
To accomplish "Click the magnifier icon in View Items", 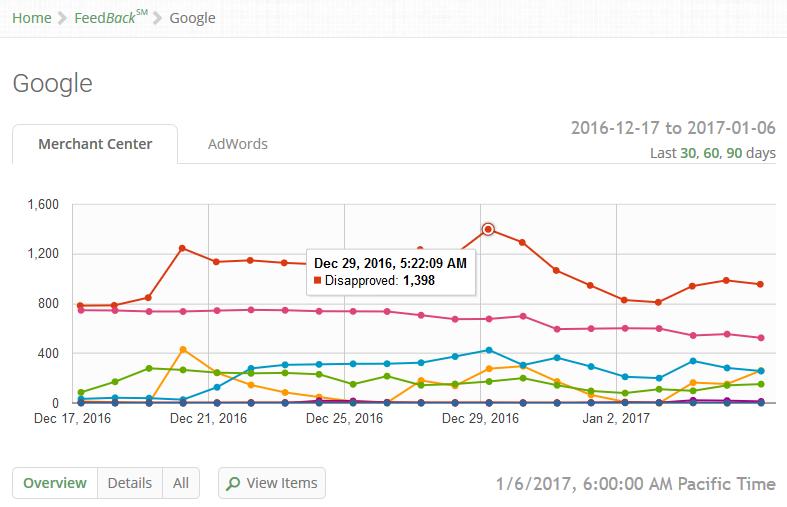I will tap(233, 484).
